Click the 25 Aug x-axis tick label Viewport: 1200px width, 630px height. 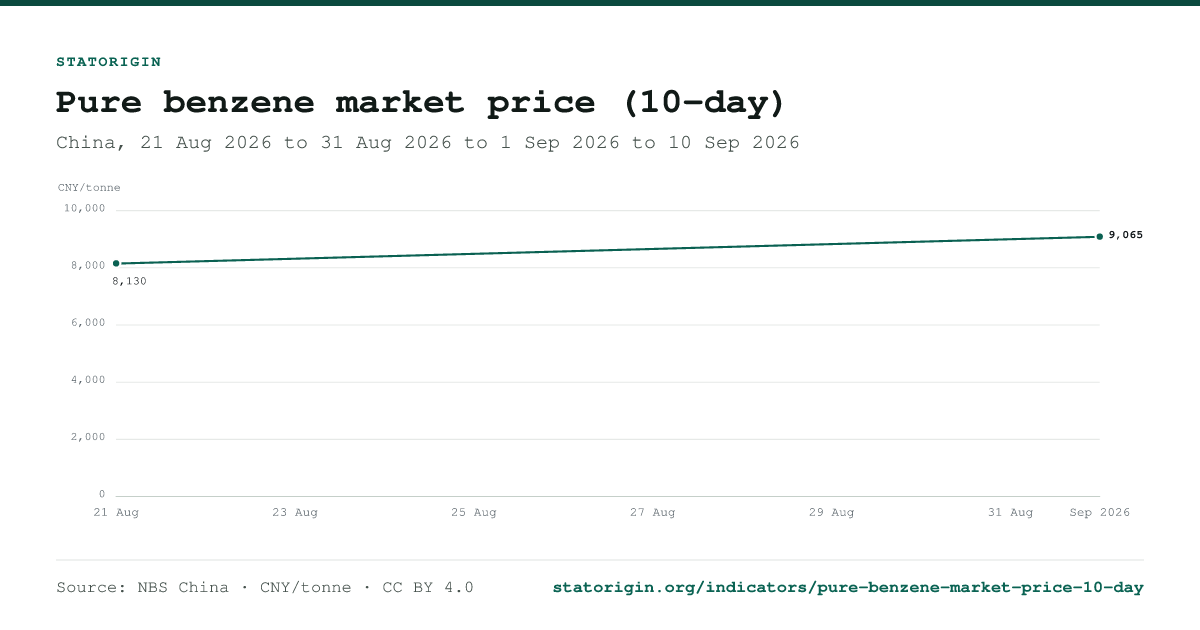[x=474, y=512]
